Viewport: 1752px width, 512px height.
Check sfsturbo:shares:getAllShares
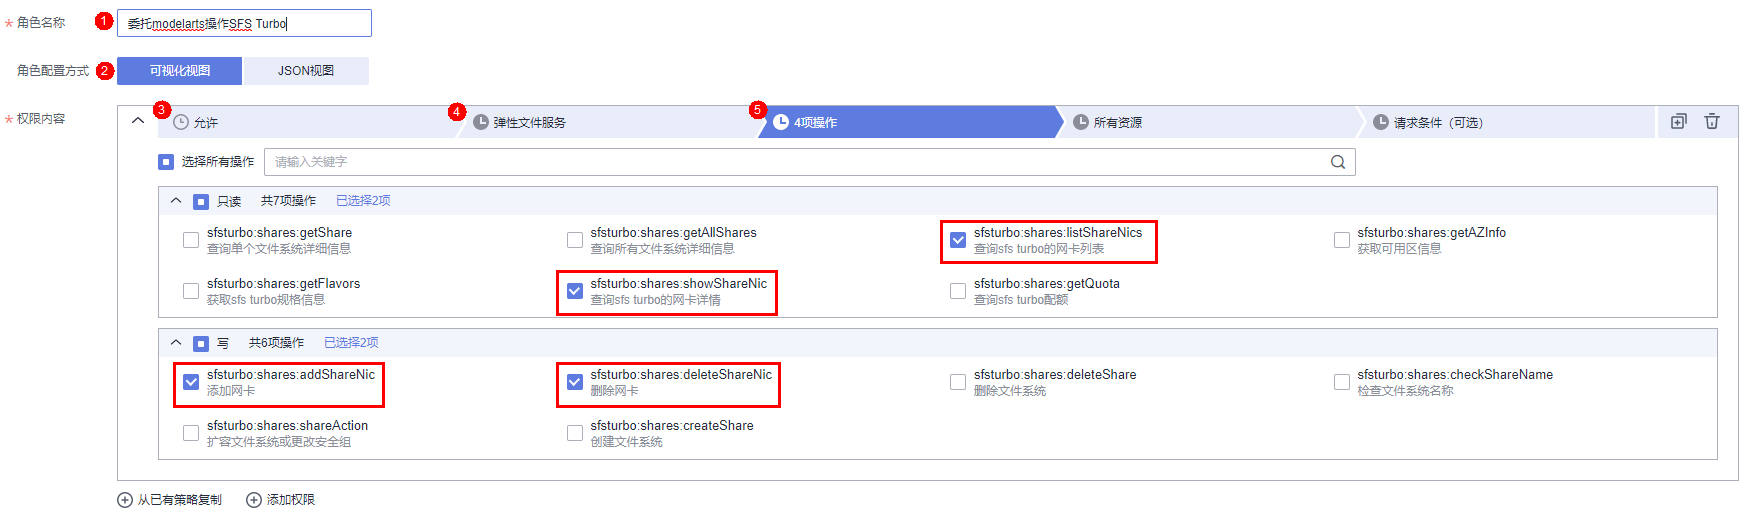[x=575, y=240]
